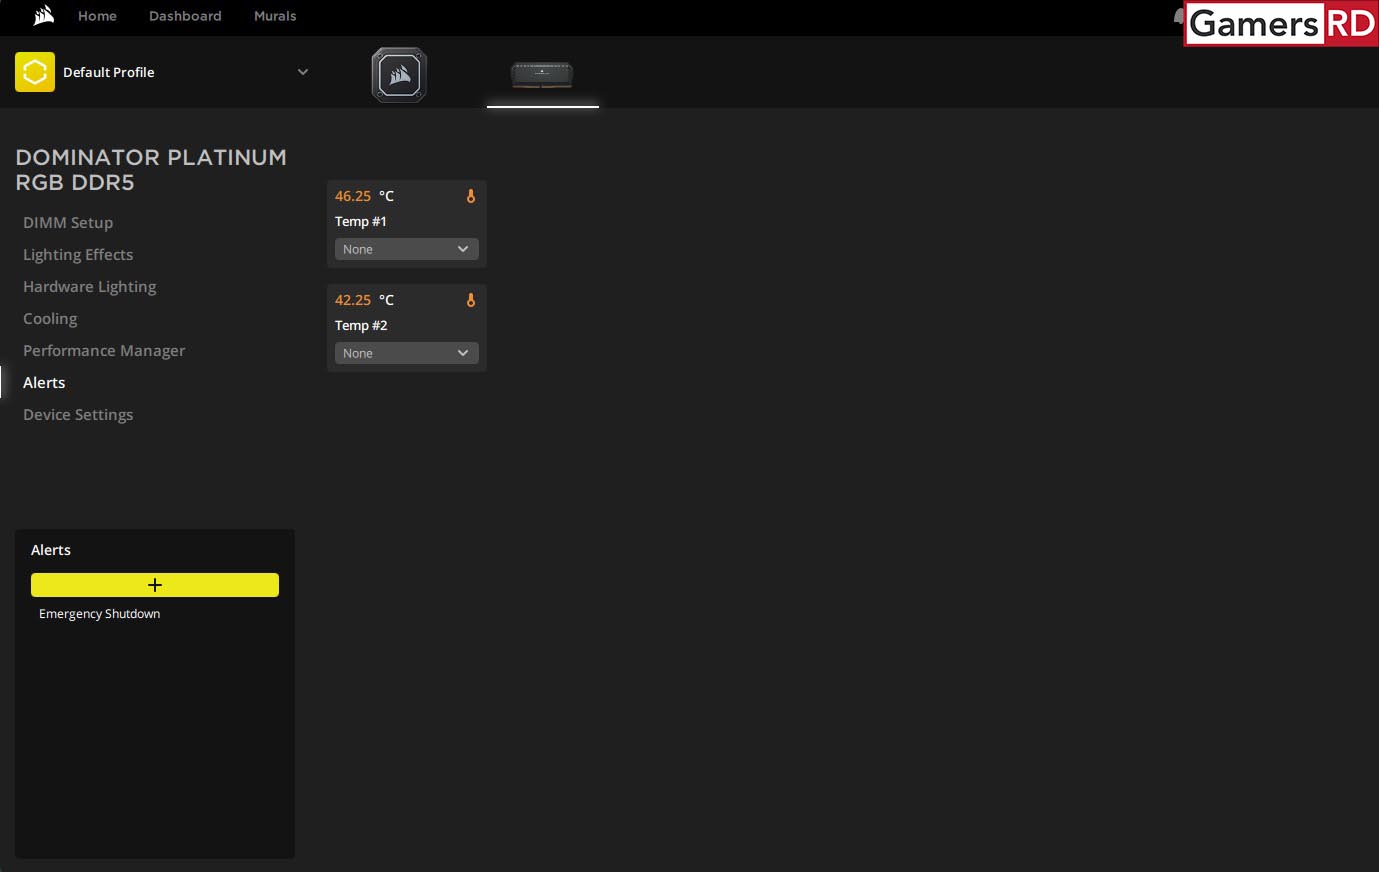Image resolution: width=1379 pixels, height=872 pixels.
Task: Open DIMM Setup section
Action: 68,222
